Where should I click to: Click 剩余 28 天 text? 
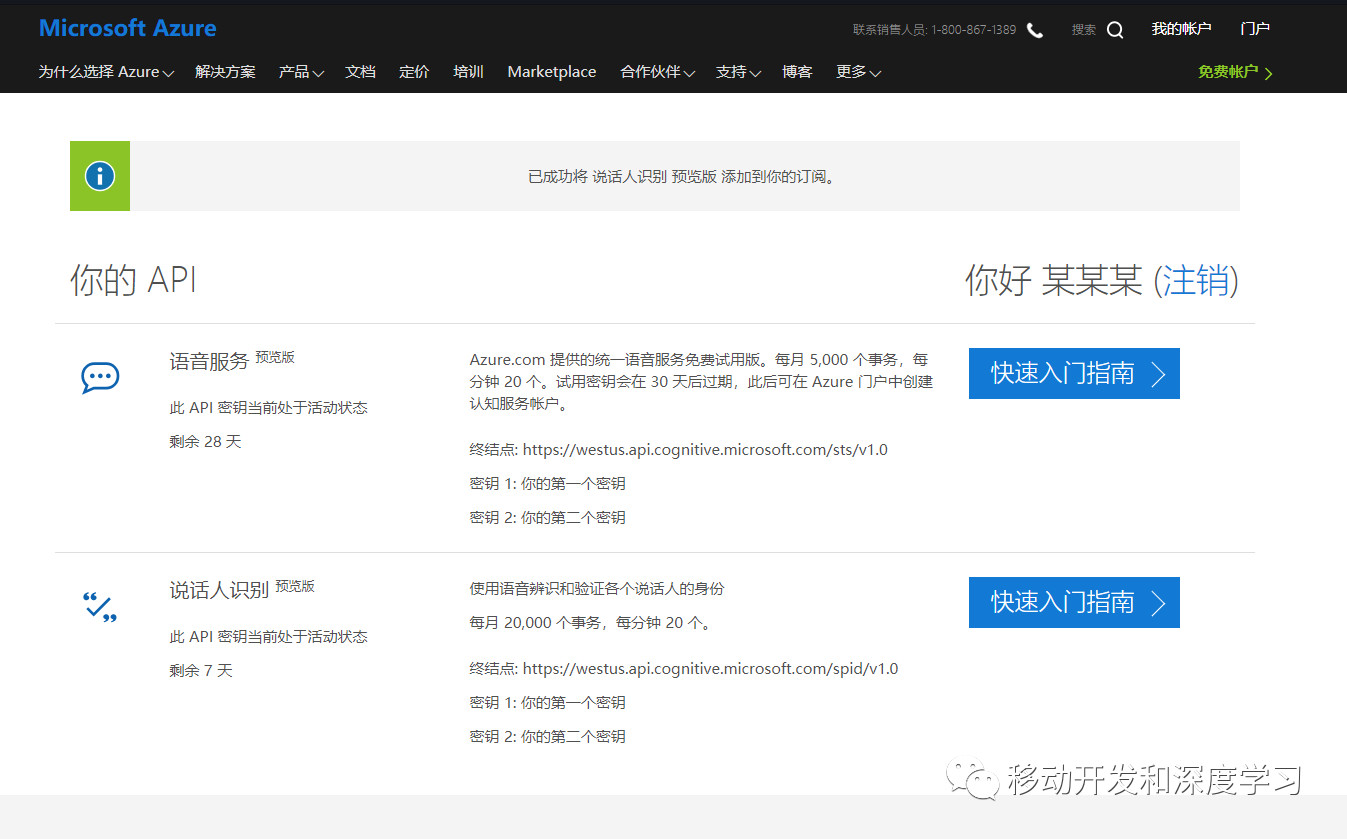click(x=205, y=441)
